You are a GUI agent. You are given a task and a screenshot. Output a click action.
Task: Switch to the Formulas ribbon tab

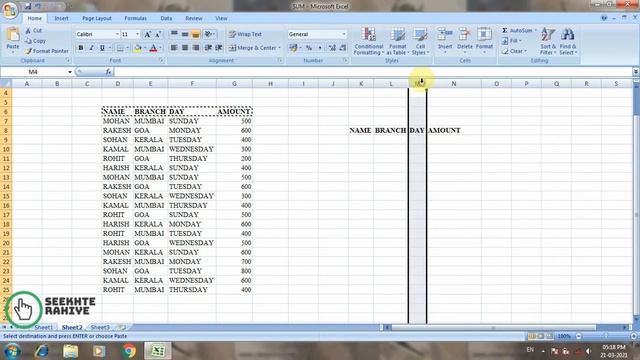[136, 18]
